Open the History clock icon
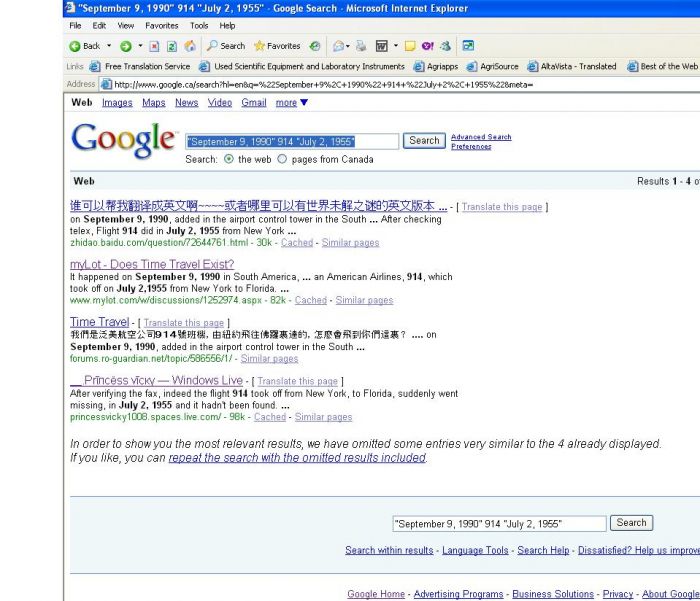Image resolution: width=700 pixels, height=601 pixels. click(x=315, y=46)
